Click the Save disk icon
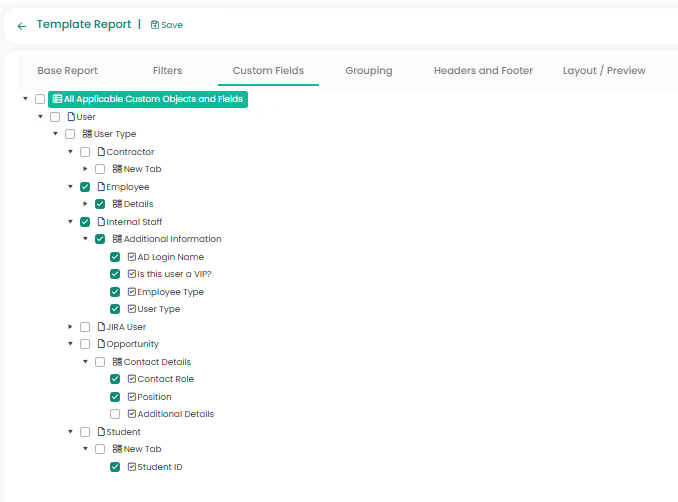The height and width of the screenshot is (502, 678). (x=155, y=25)
